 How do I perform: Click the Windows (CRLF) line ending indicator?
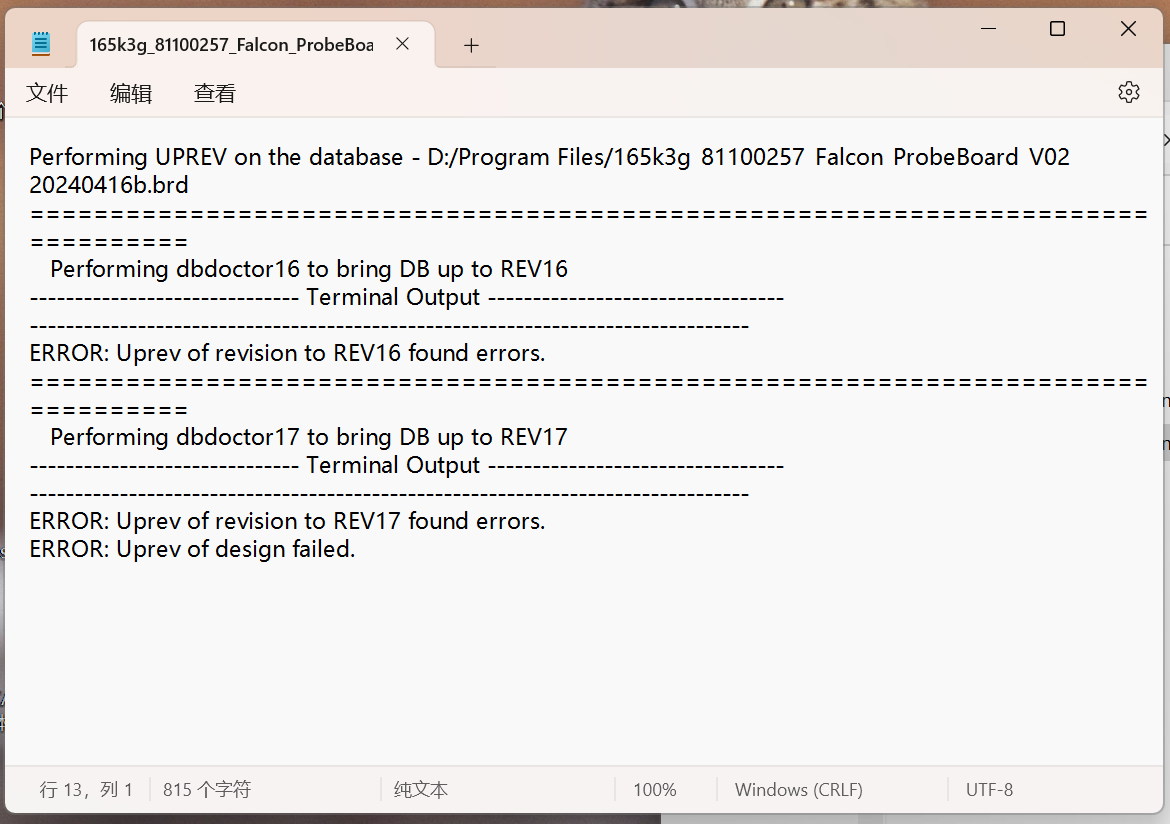(x=798, y=789)
